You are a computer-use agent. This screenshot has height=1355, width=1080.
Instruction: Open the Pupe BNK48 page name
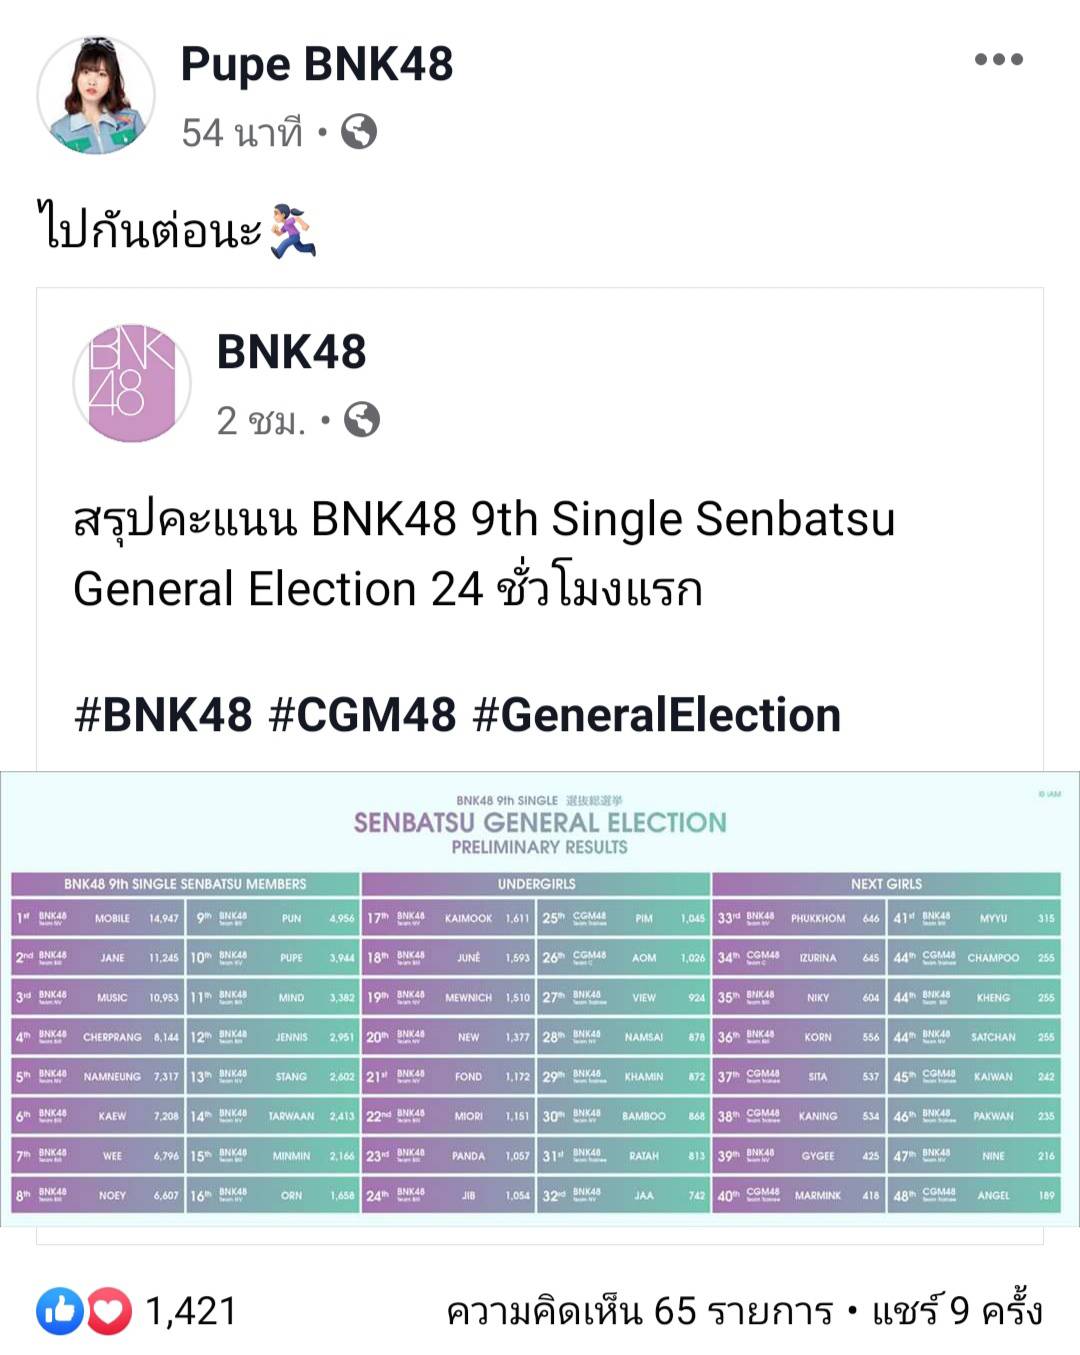[317, 64]
